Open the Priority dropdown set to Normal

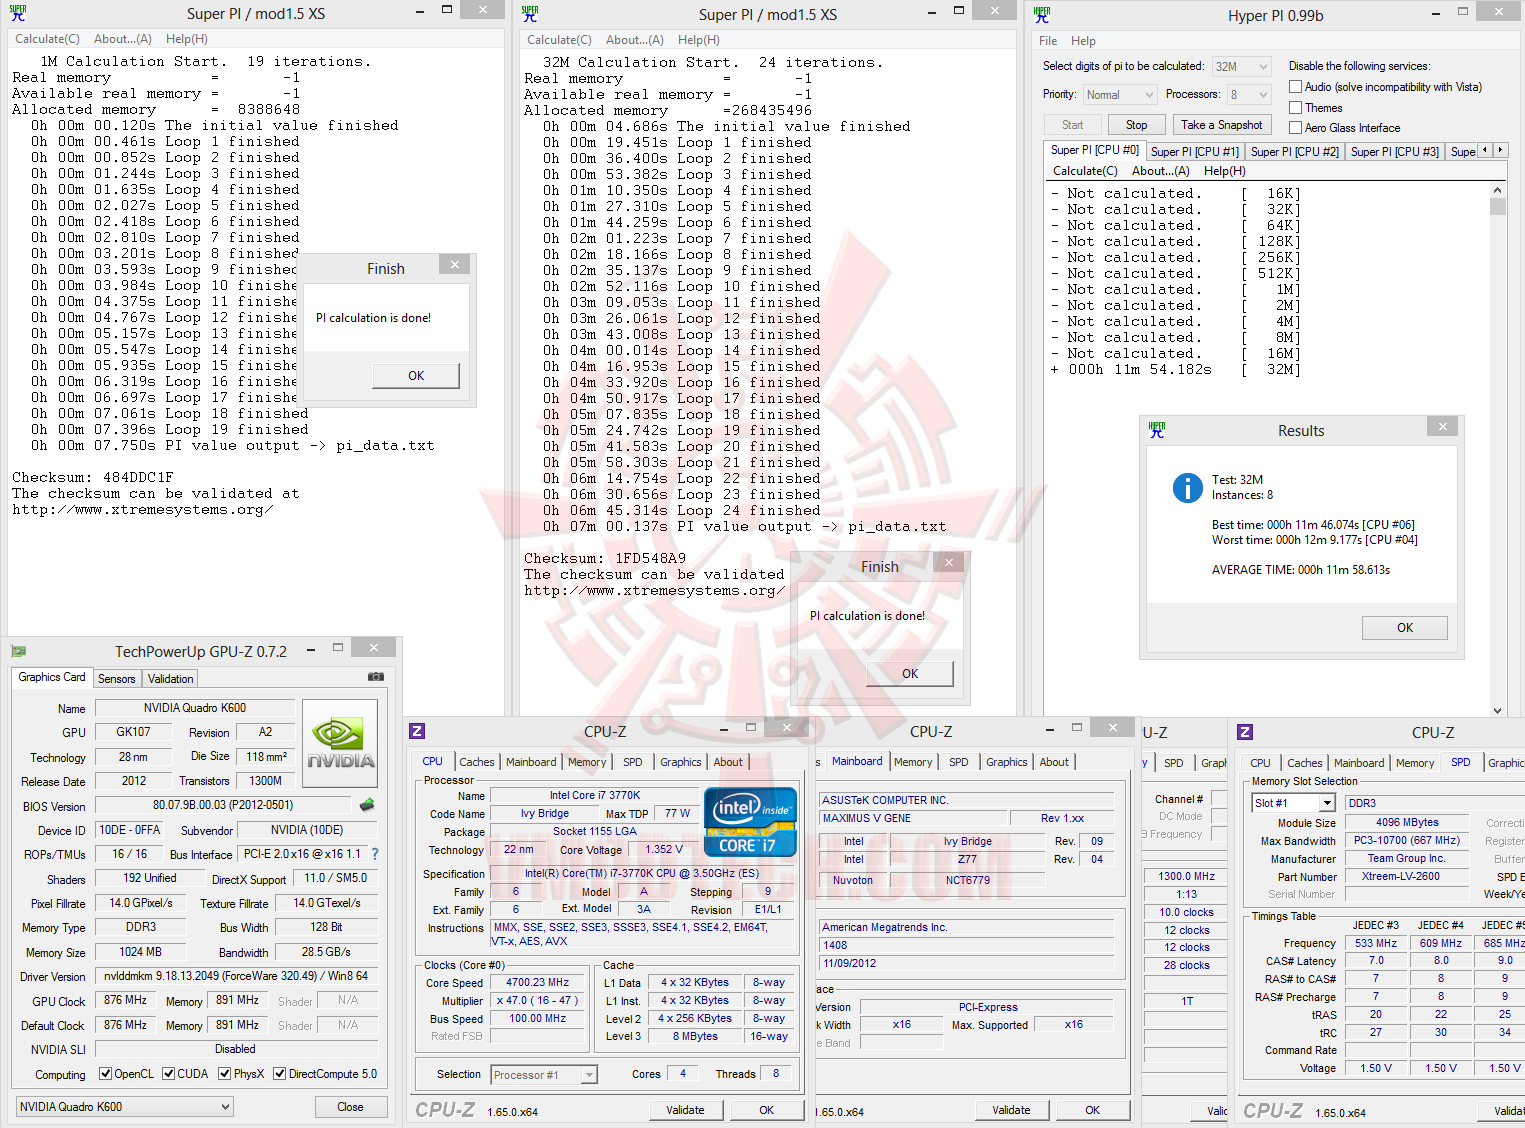pos(1120,95)
